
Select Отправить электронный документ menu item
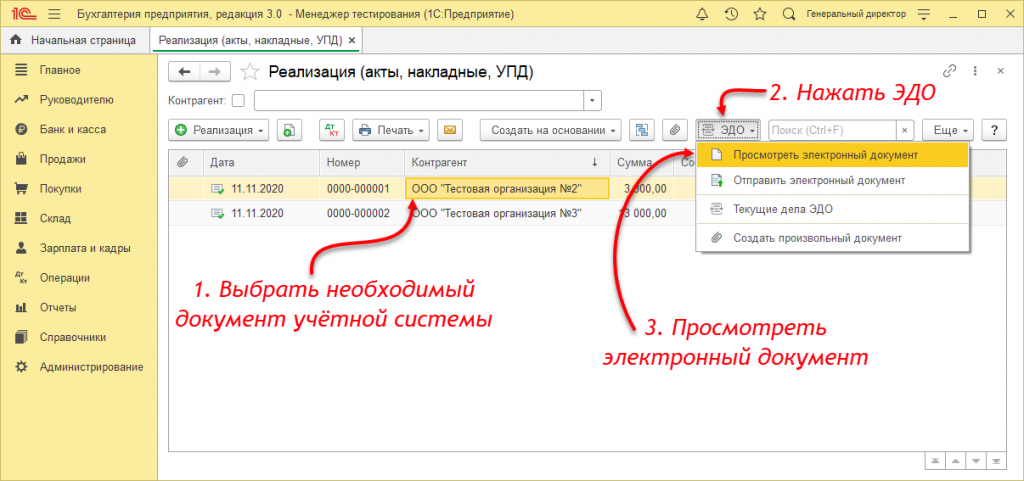[x=833, y=181]
